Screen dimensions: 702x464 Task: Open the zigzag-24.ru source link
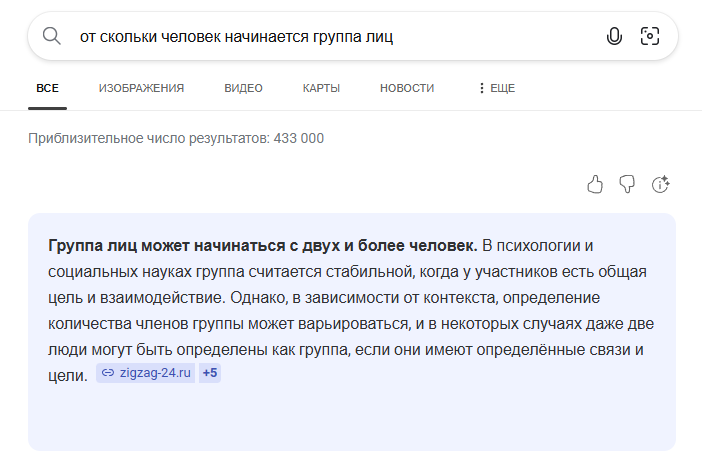pyautogui.click(x=155, y=373)
